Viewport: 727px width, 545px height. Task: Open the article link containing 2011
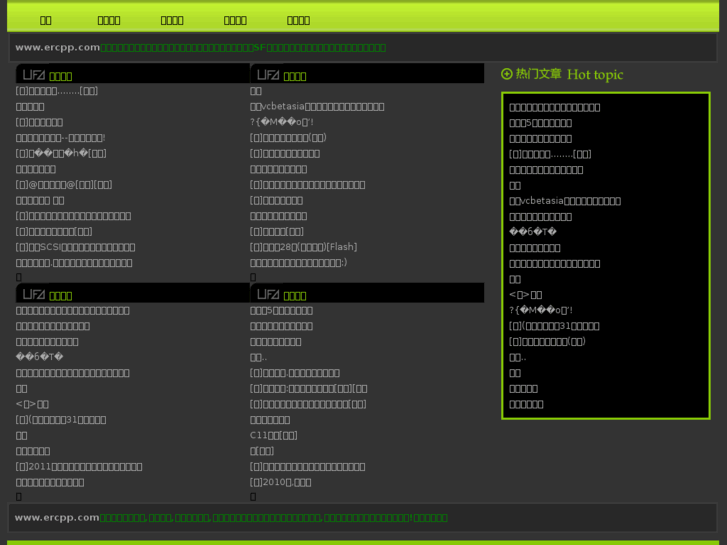pos(79,466)
